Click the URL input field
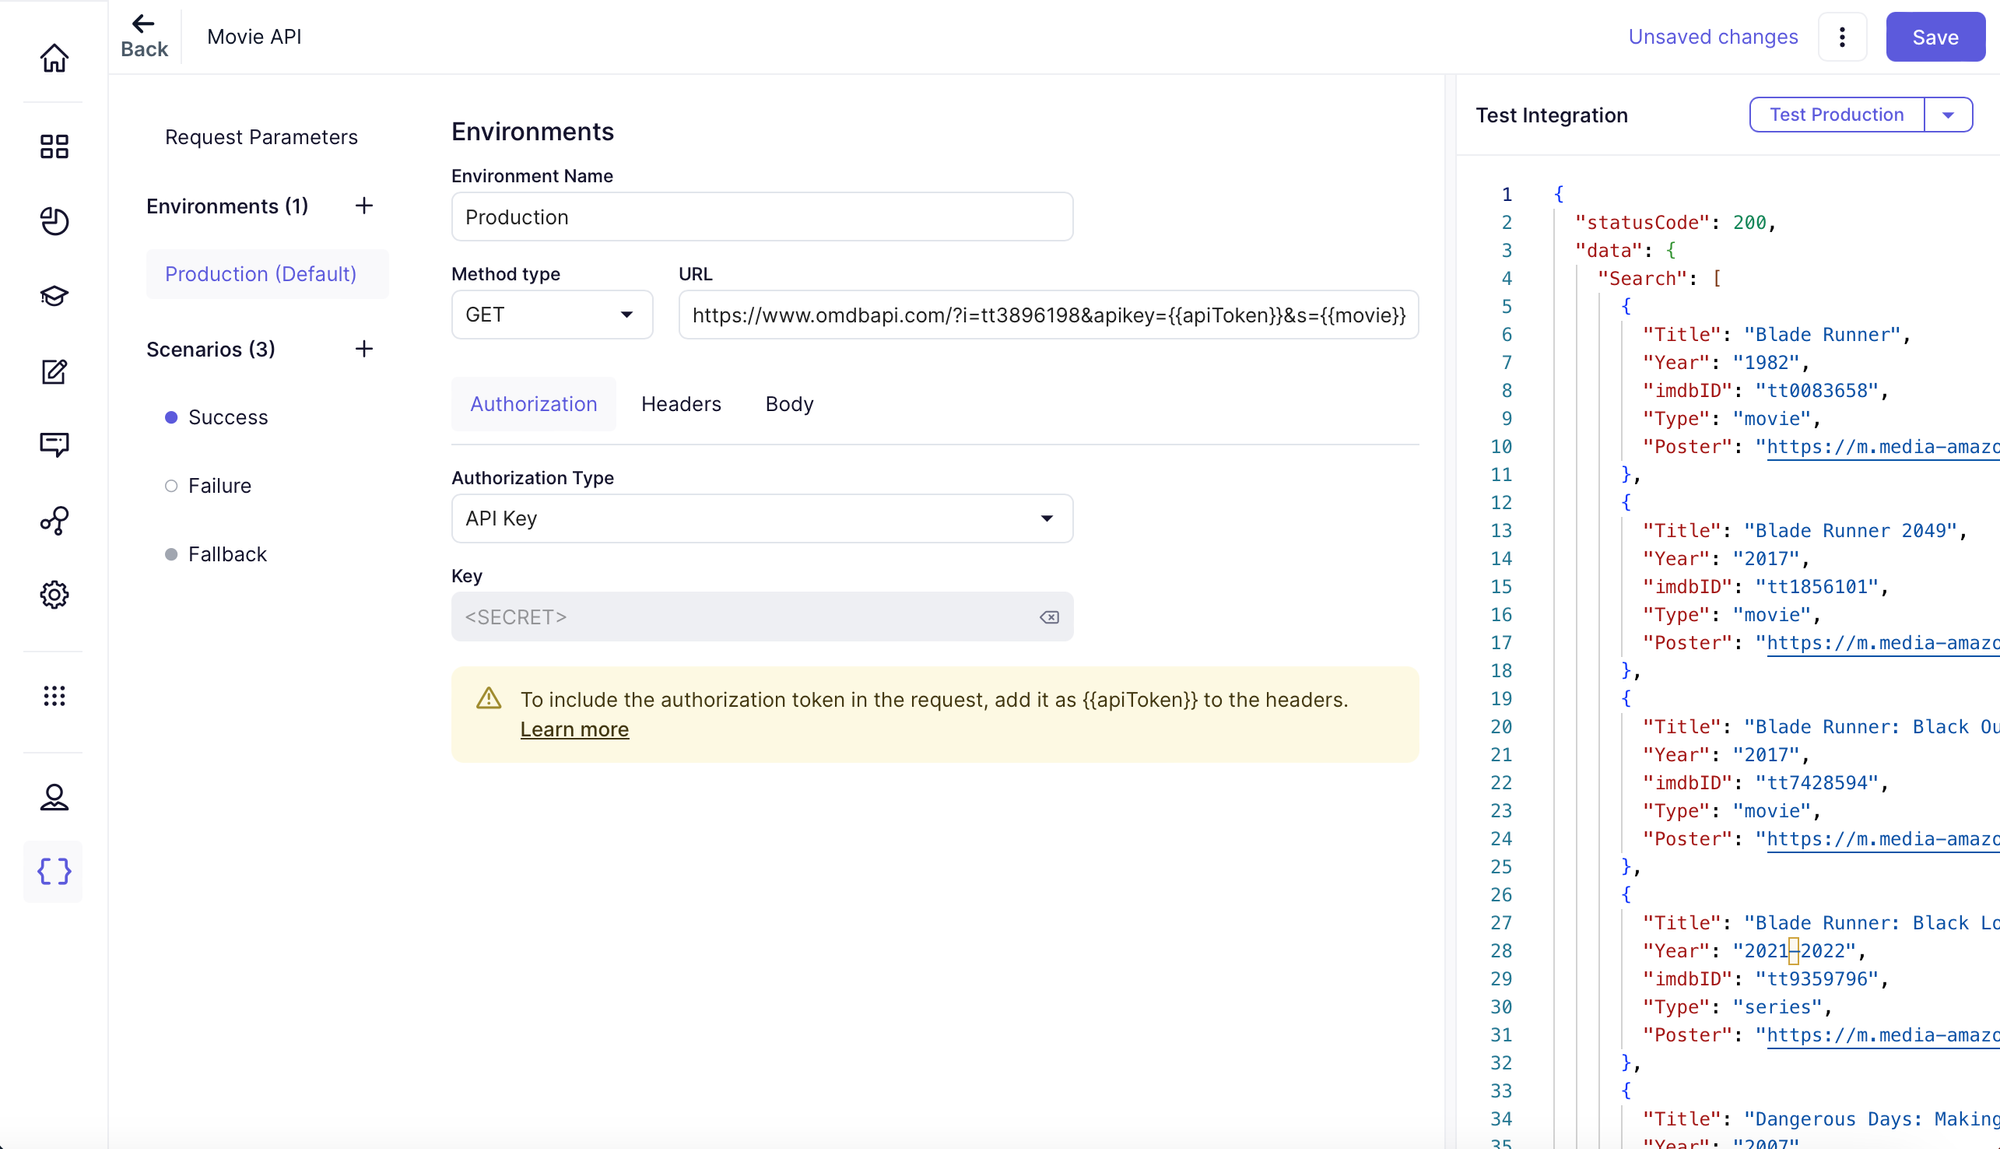Image resolution: width=2000 pixels, height=1149 pixels. pos(1047,315)
